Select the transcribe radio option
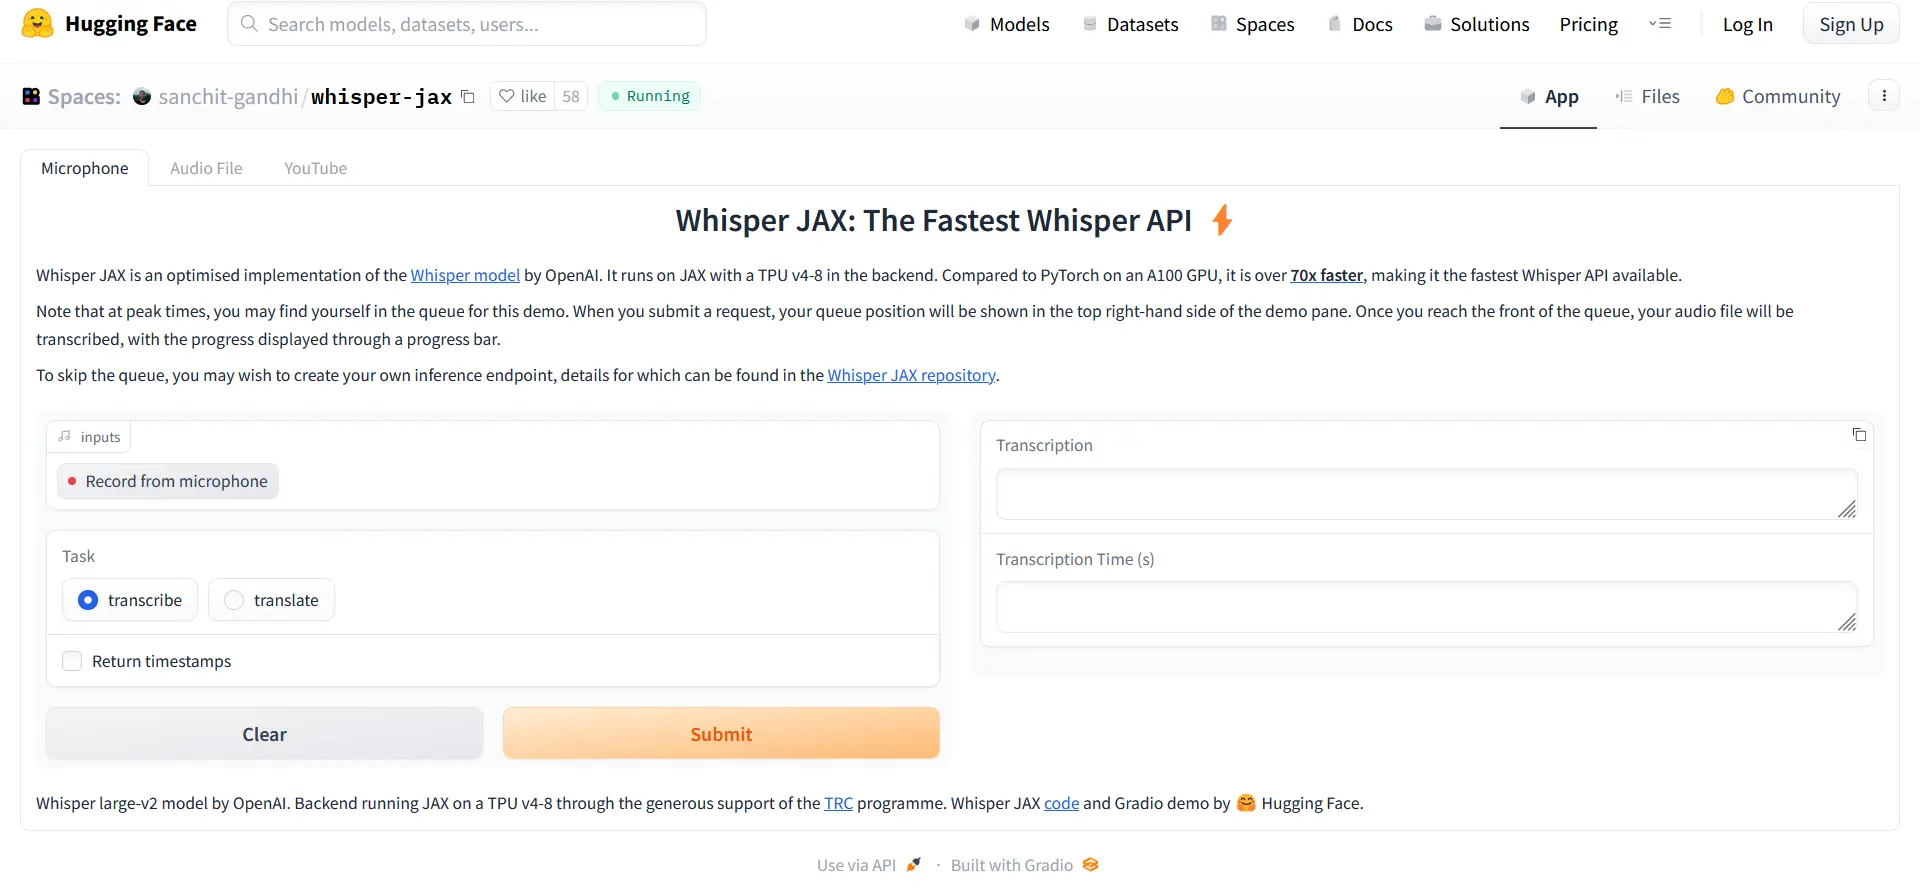Viewport: 1920px width, 894px height. click(x=88, y=600)
